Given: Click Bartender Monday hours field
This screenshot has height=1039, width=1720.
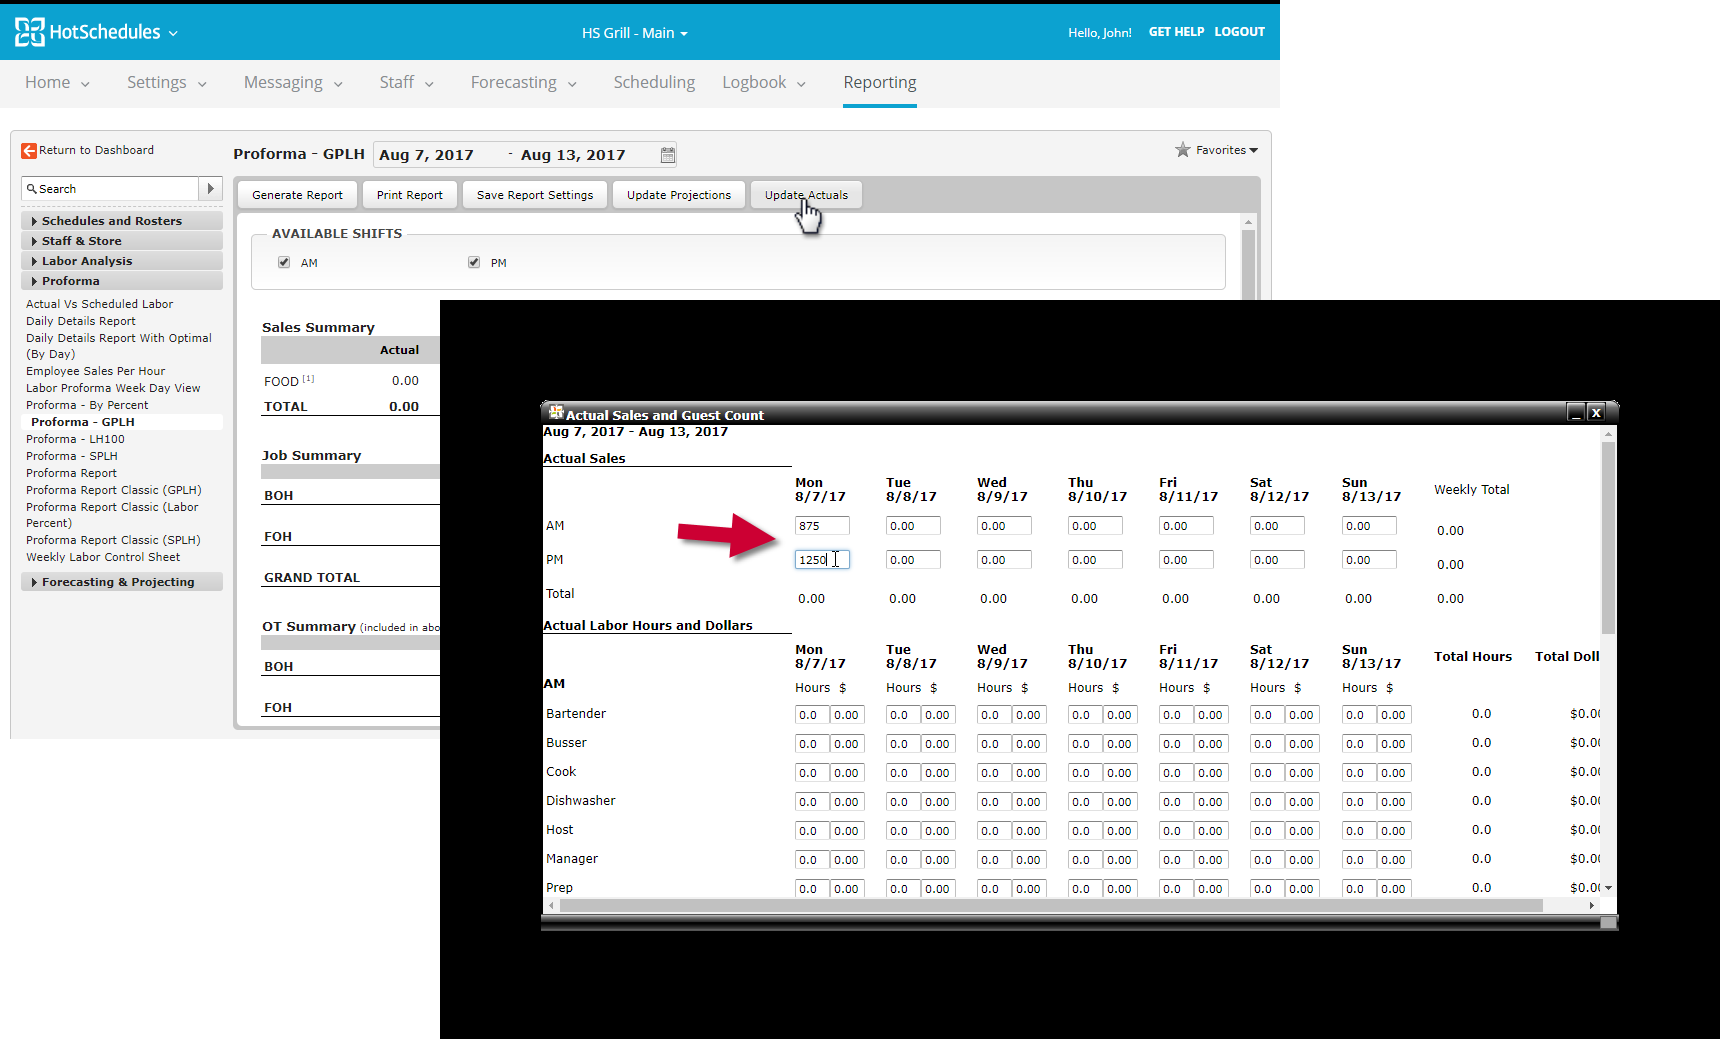Looking at the screenshot, I should [812, 715].
